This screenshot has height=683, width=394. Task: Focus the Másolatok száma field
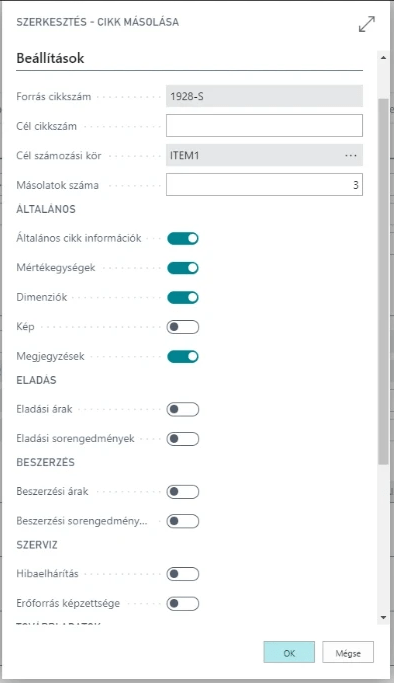coord(264,185)
